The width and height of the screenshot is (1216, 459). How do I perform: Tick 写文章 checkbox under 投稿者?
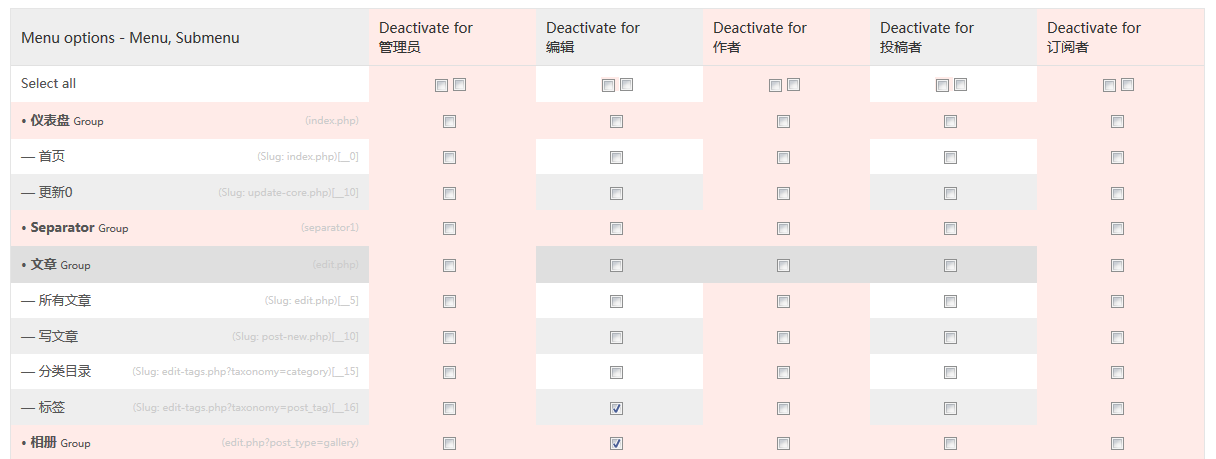(950, 337)
